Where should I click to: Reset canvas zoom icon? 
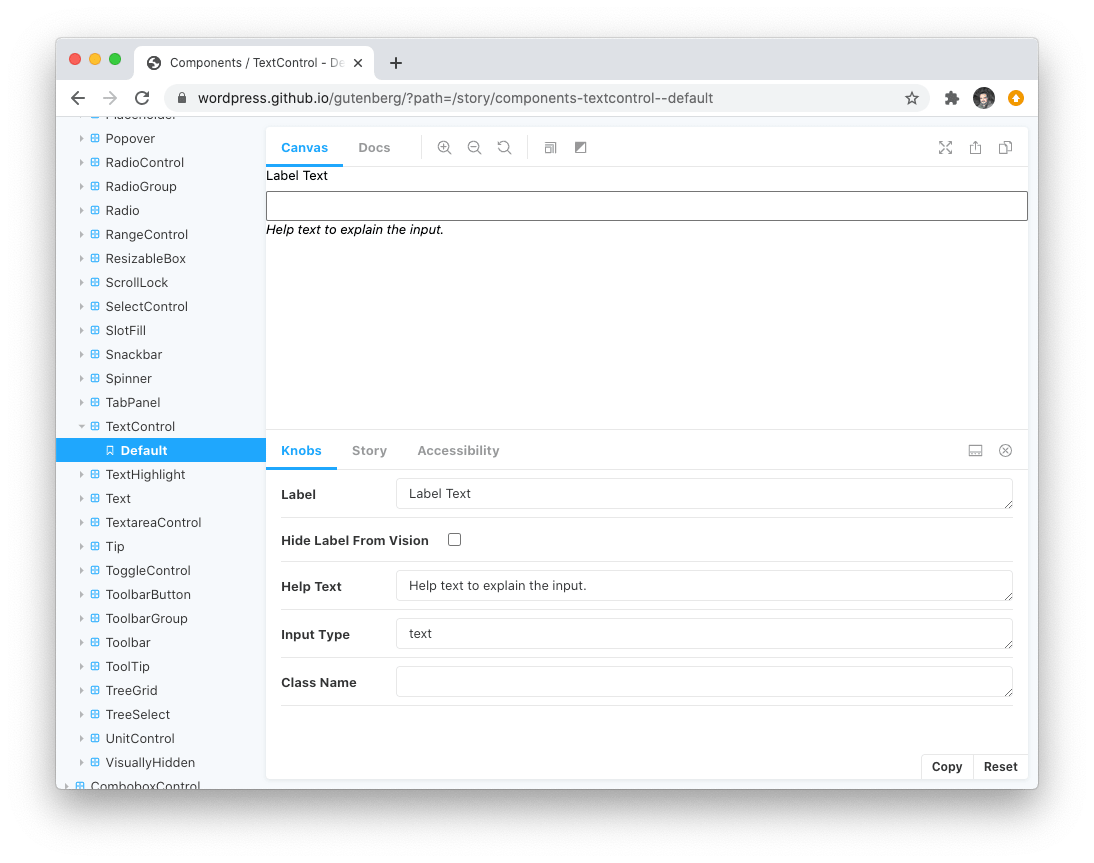tap(504, 147)
